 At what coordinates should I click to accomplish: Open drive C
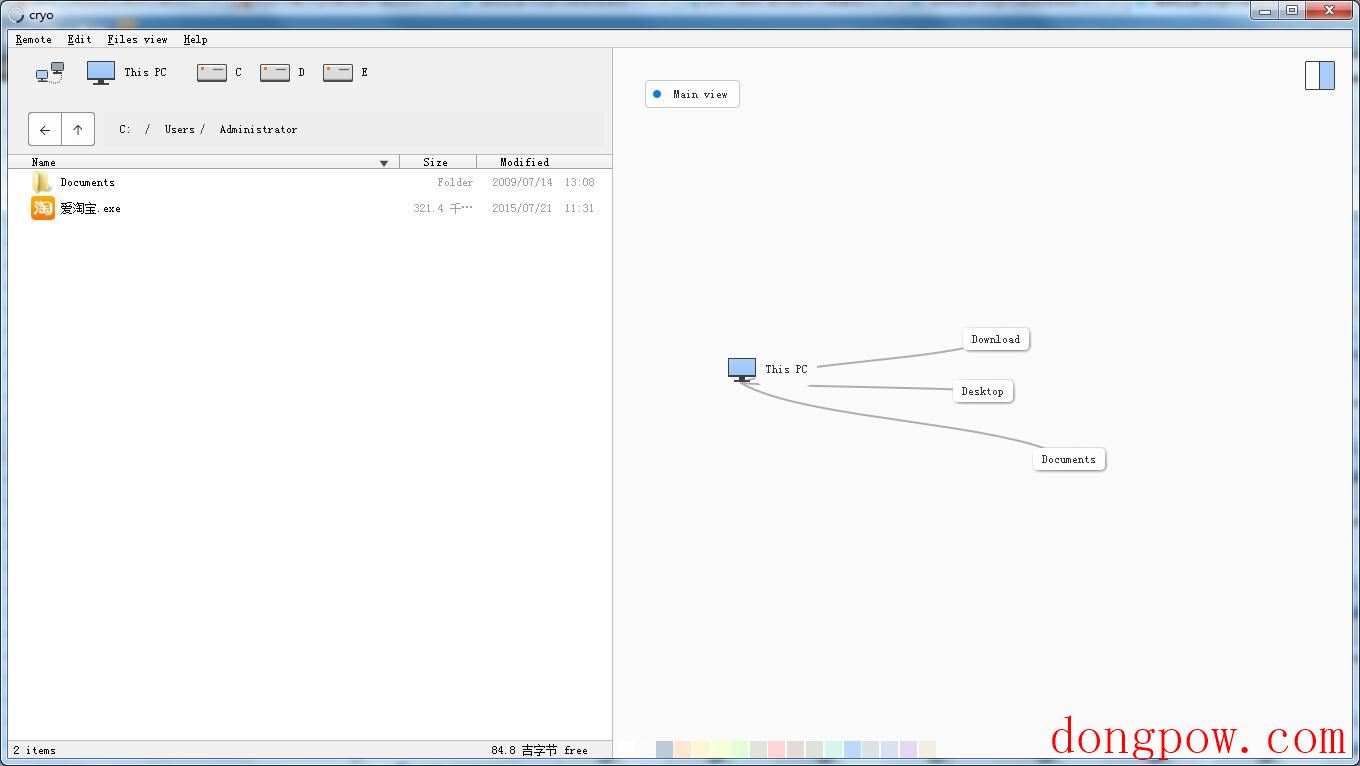click(220, 72)
